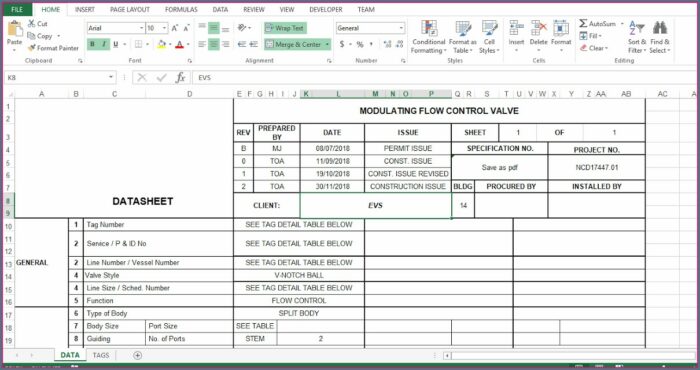Decrease font size with the shrink icon
The width and height of the screenshot is (700, 370).
click(x=187, y=28)
